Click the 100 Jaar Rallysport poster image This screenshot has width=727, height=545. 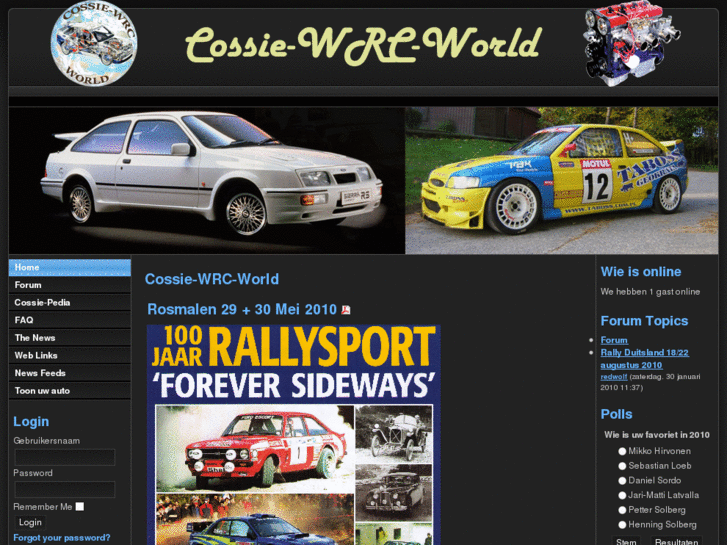point(293,435)
